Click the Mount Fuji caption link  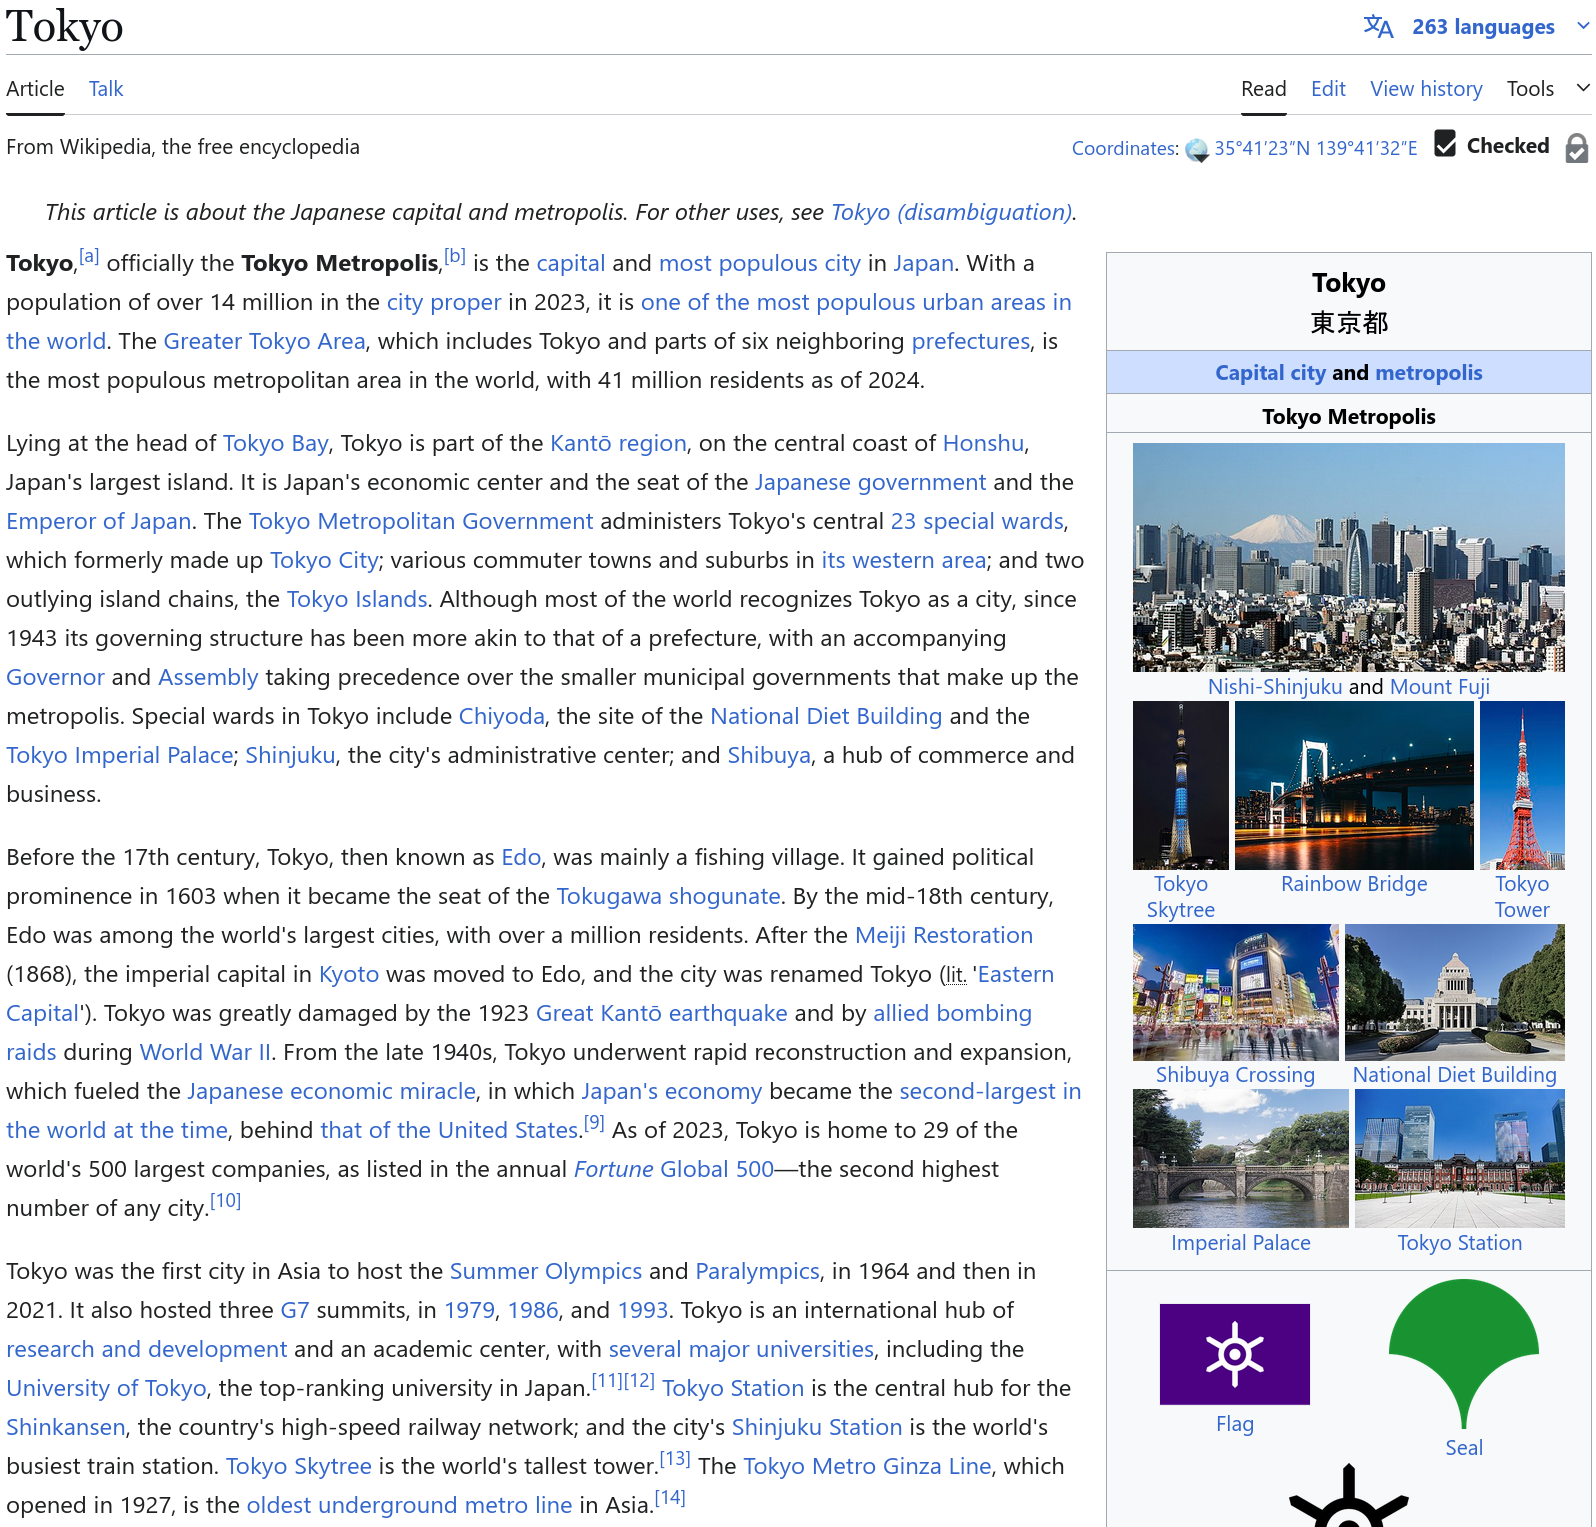[1440, 687]
